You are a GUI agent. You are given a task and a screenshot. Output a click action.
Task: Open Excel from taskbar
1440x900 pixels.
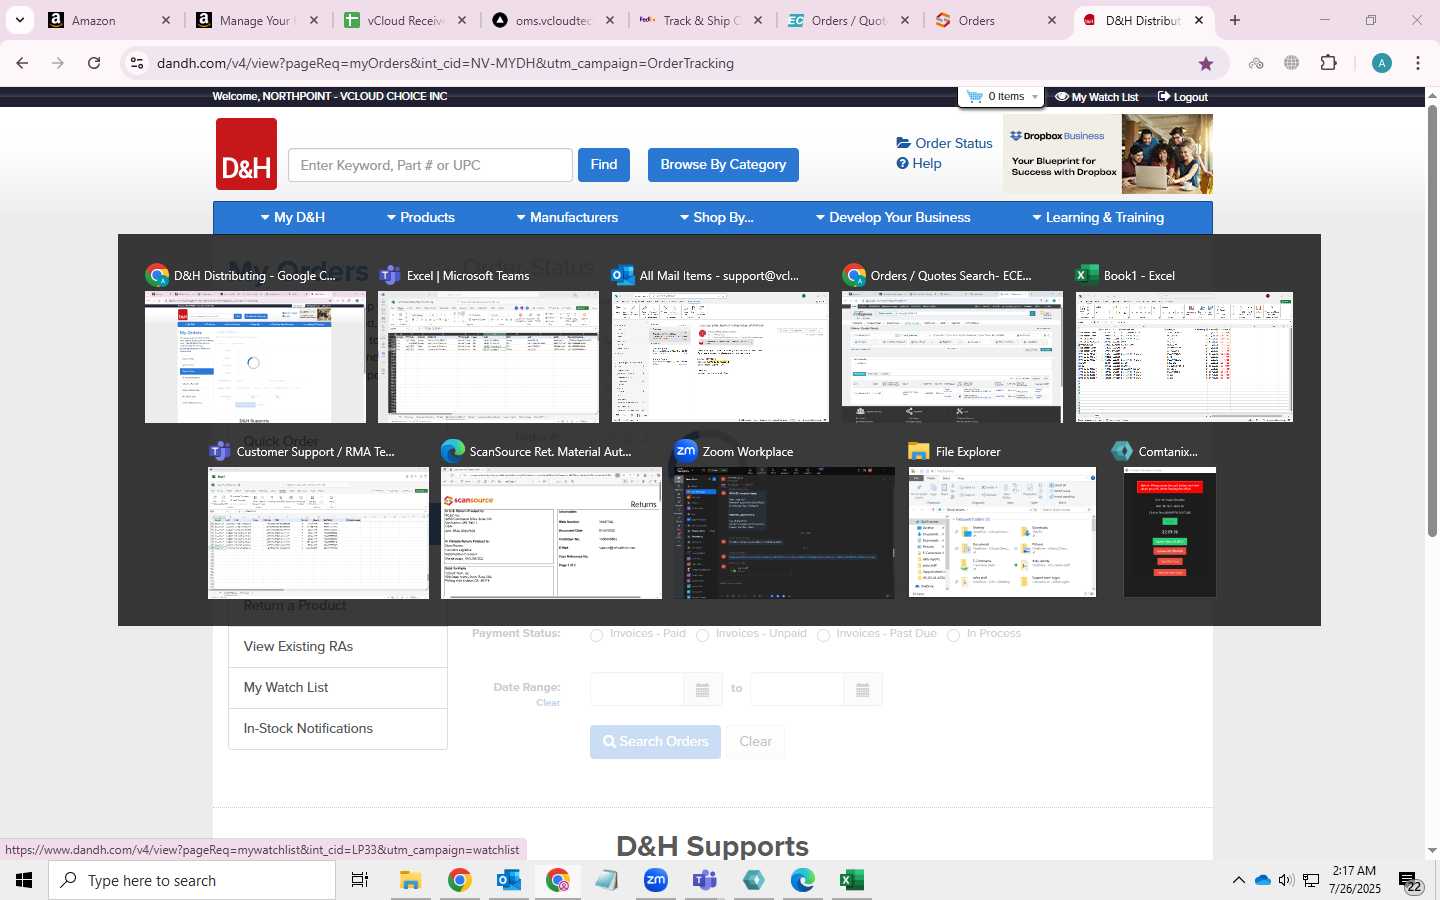coord(851,880)
